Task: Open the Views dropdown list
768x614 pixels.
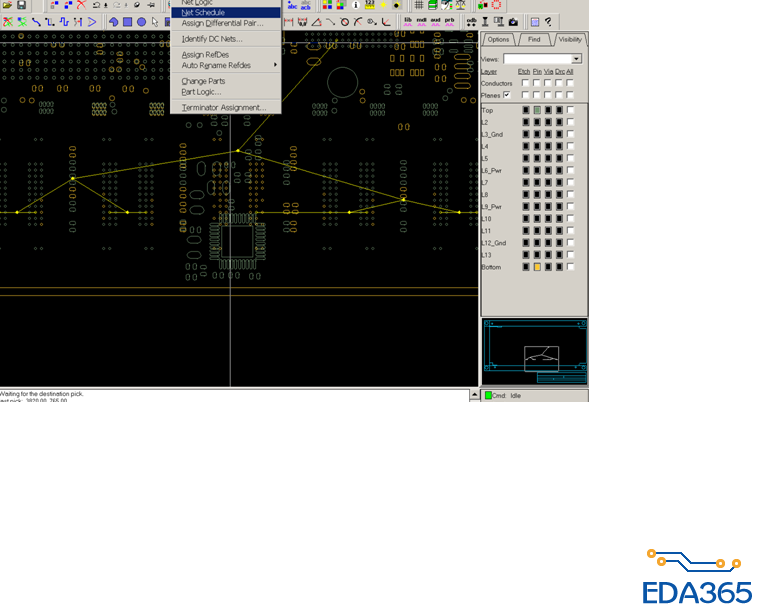Action: [x=577, y=59]
